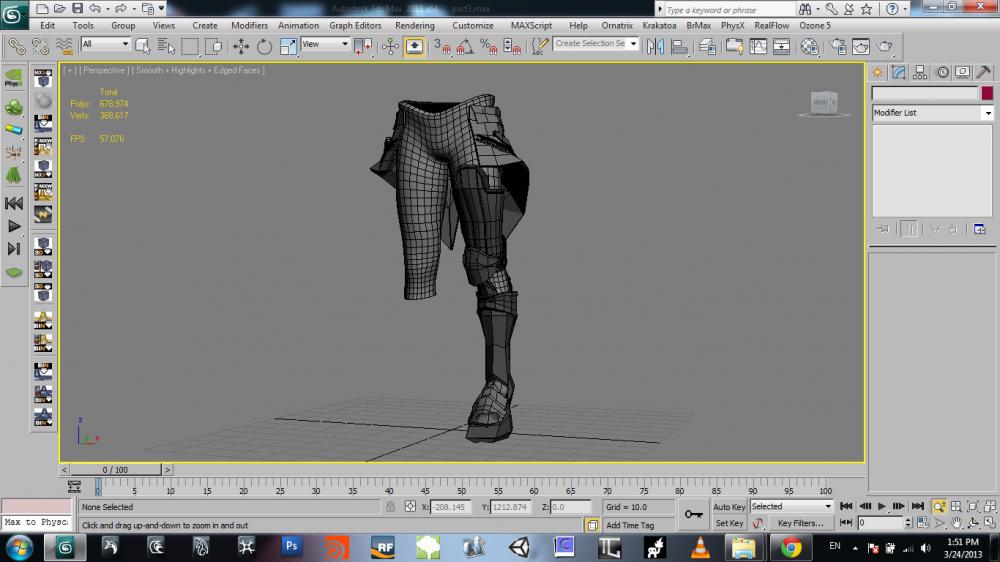Open the selection filter 'All' dropdown
The height and width of the screenshot is (562, 1000).
click(126, 45)
